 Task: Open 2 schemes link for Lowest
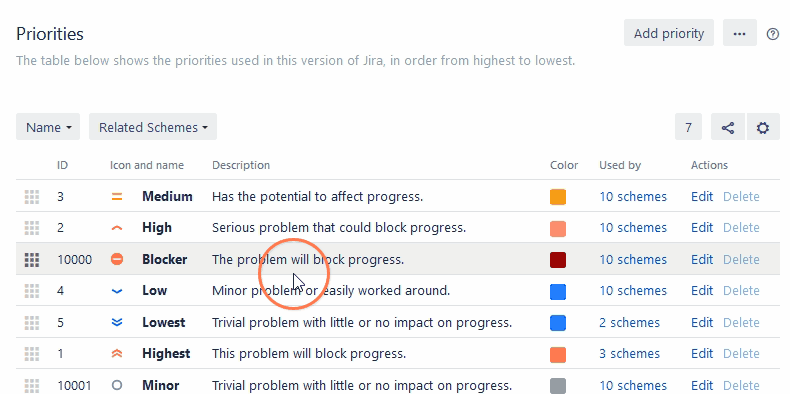pyautogui.click(x=629, y=322)
